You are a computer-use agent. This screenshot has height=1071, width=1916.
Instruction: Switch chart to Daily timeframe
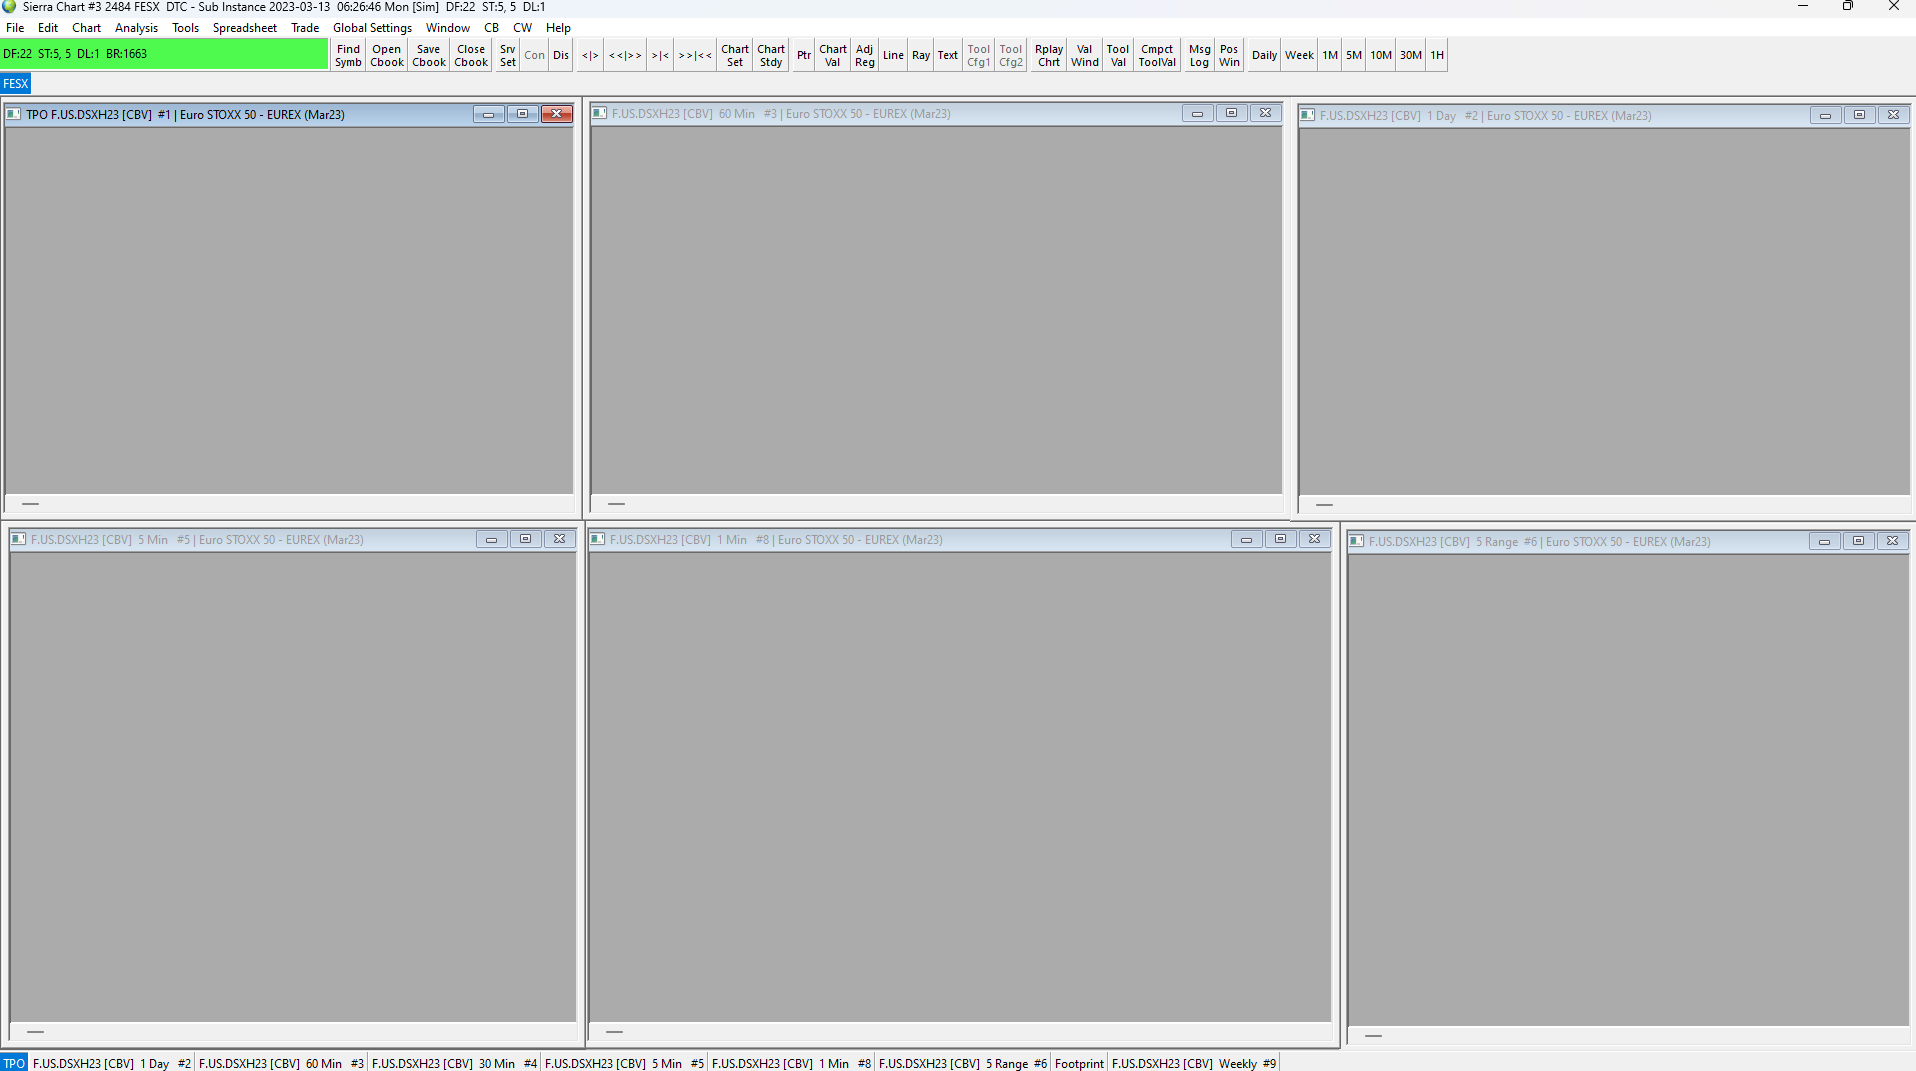coord(1264,55)
